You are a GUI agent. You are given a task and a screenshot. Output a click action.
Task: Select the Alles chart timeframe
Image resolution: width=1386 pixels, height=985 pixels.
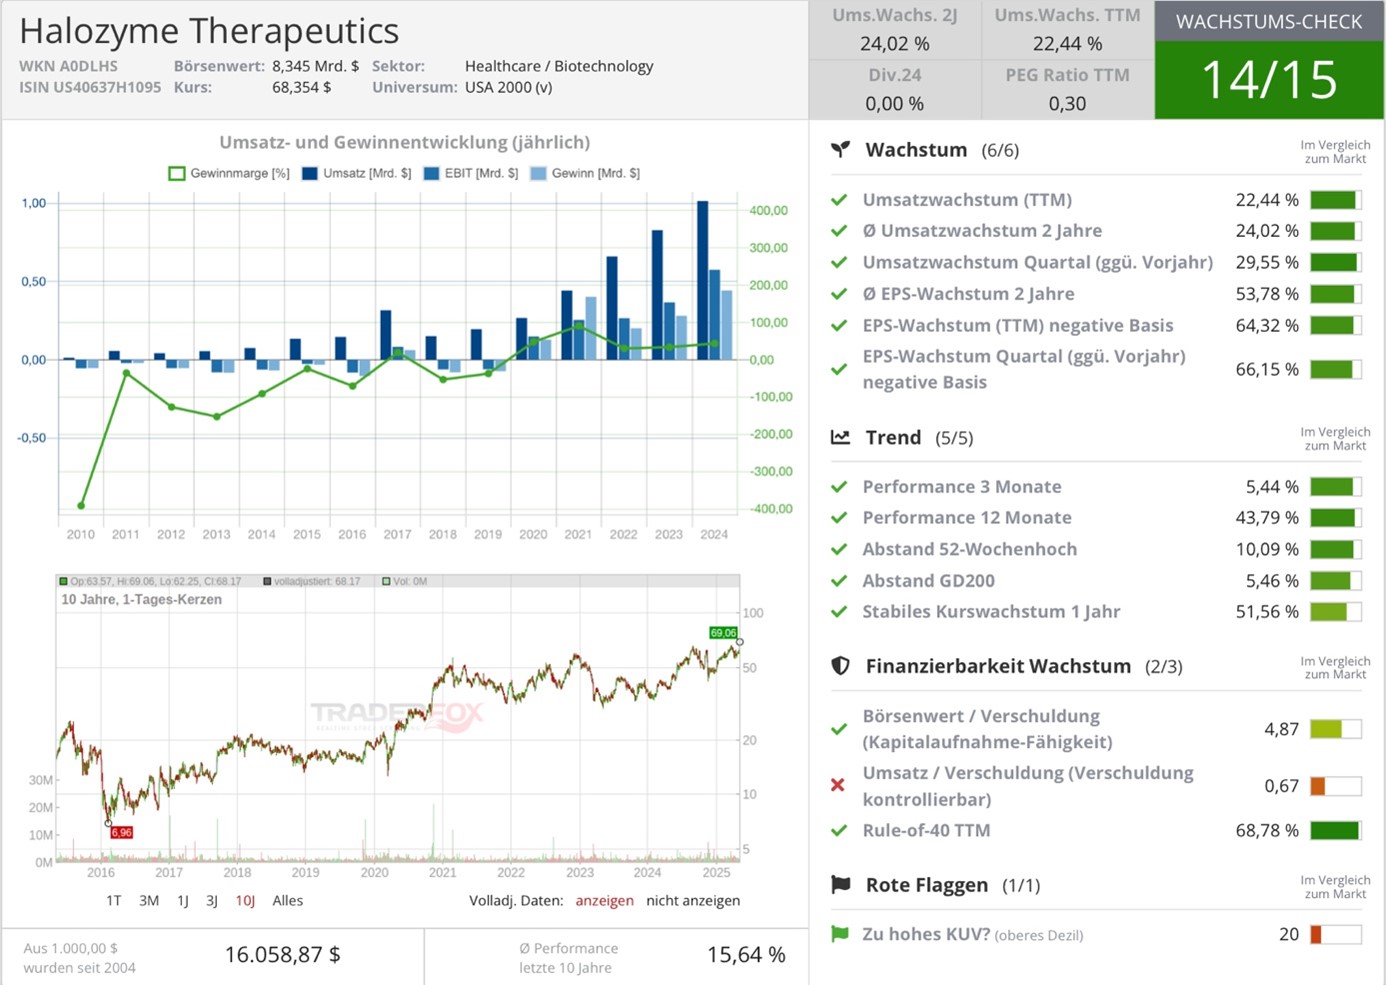[x=288, y=900]
